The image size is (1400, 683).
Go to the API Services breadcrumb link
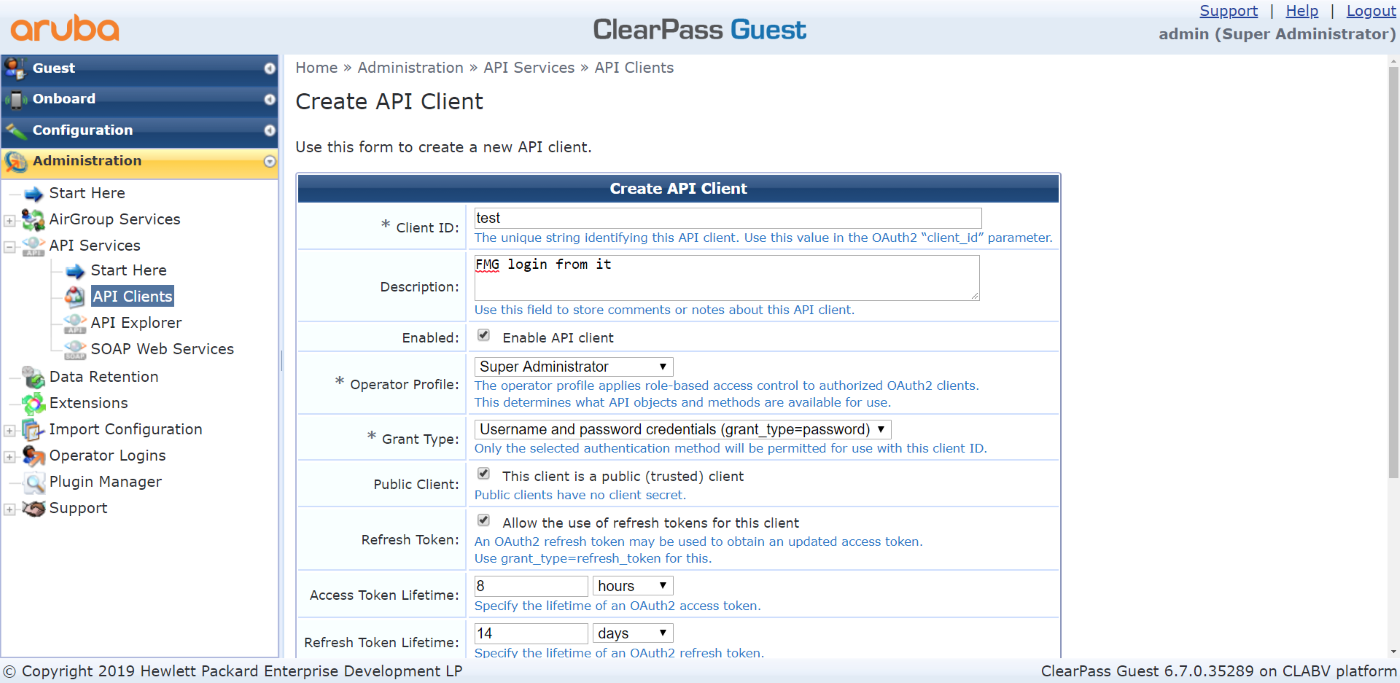click(x=529, y=68)
